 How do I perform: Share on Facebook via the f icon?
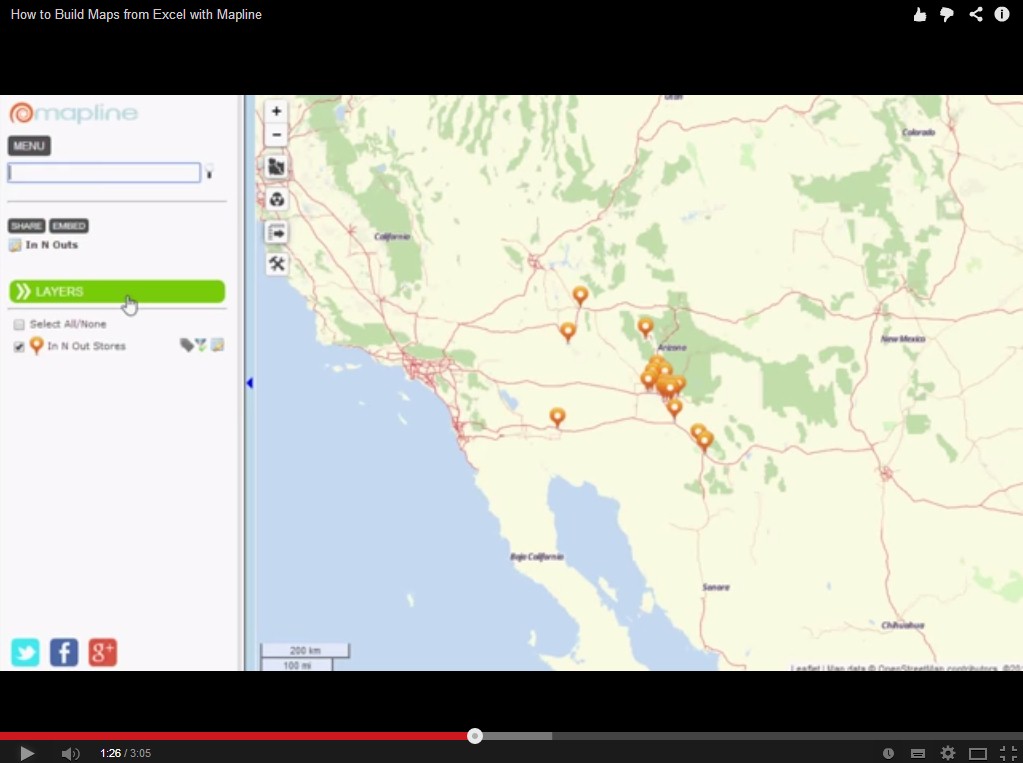click(x=64, y=652)
